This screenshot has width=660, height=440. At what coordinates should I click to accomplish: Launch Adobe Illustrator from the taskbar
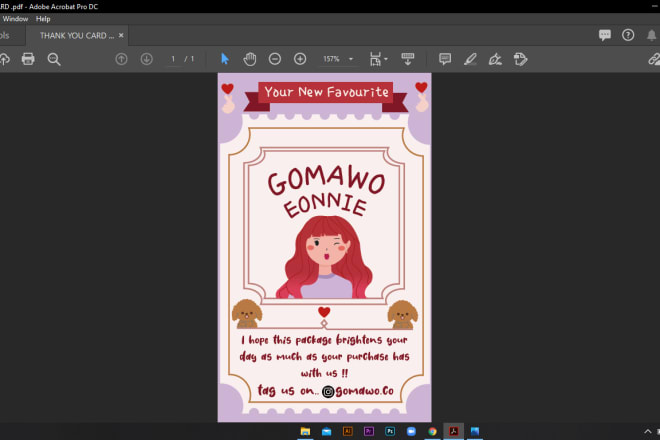tap(348, 431)
